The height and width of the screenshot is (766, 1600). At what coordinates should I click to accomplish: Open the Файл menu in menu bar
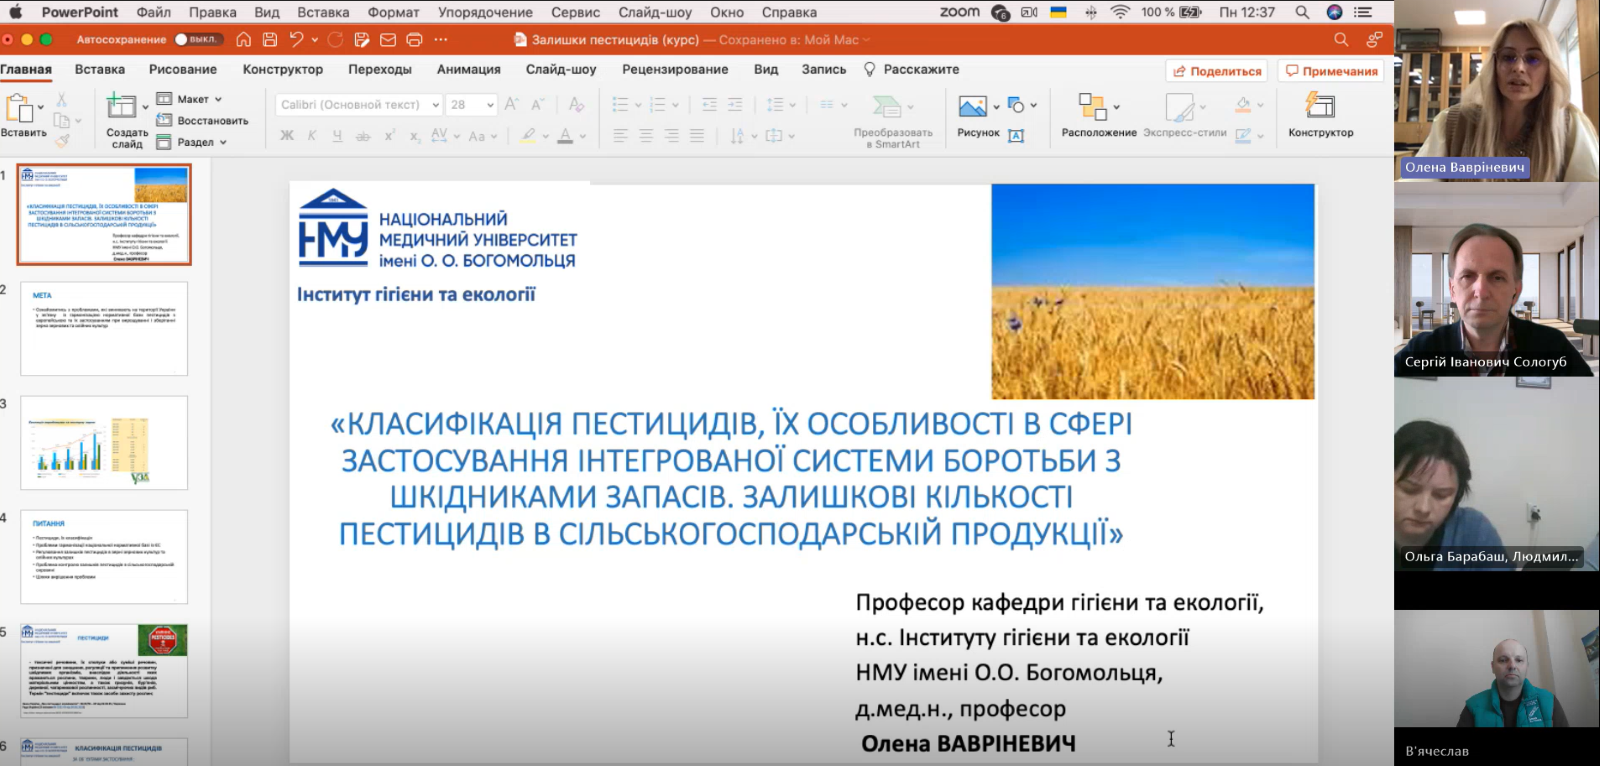(153, 12)
